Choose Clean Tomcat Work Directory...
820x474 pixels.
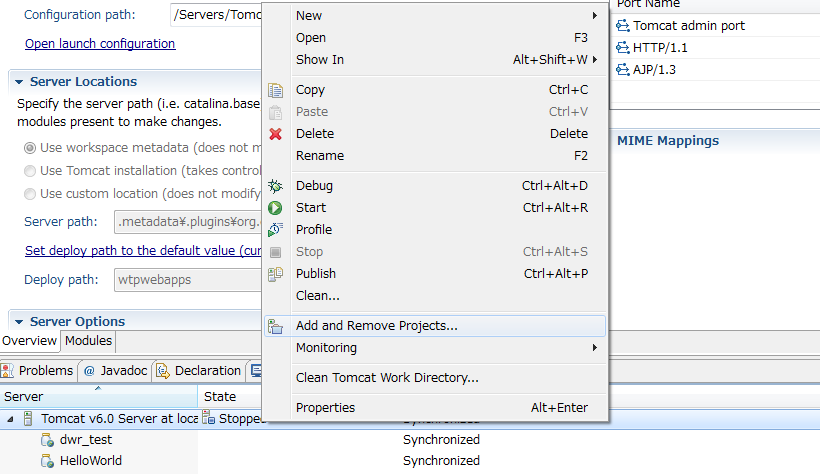point(435,378)
